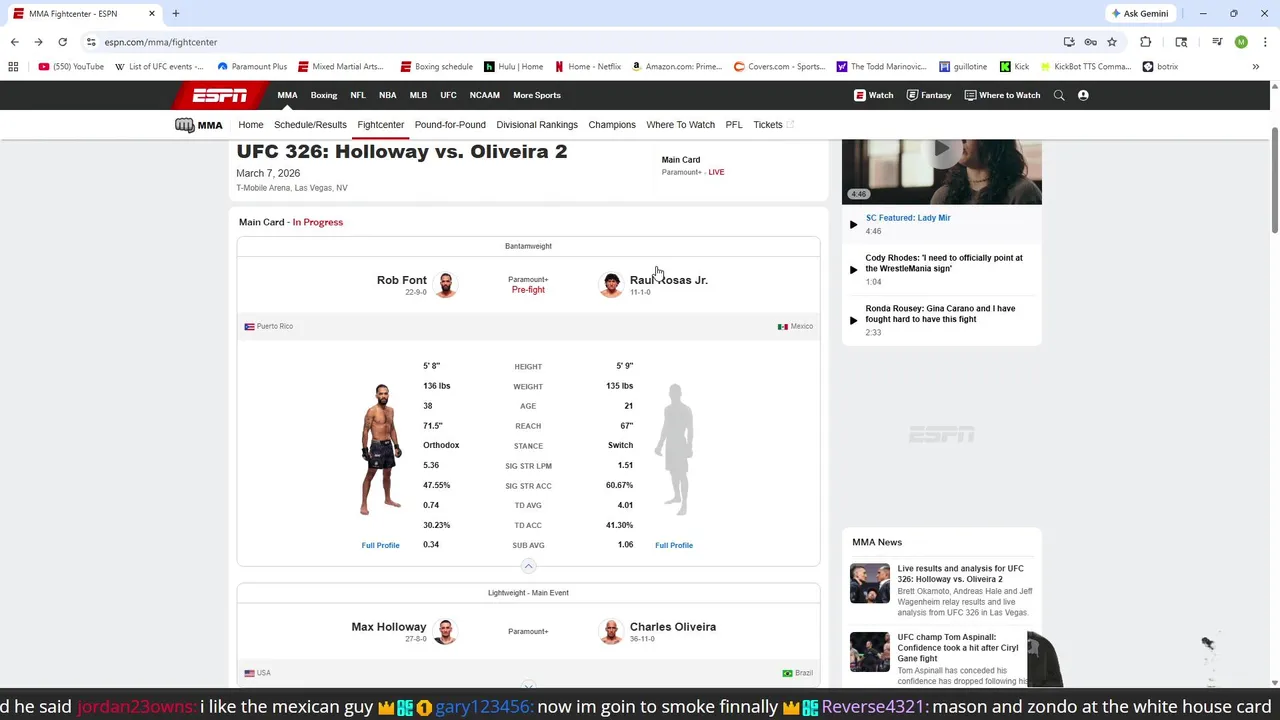Select the UFC menu item
1280x720 pixels.
click(x=448, y=95)
